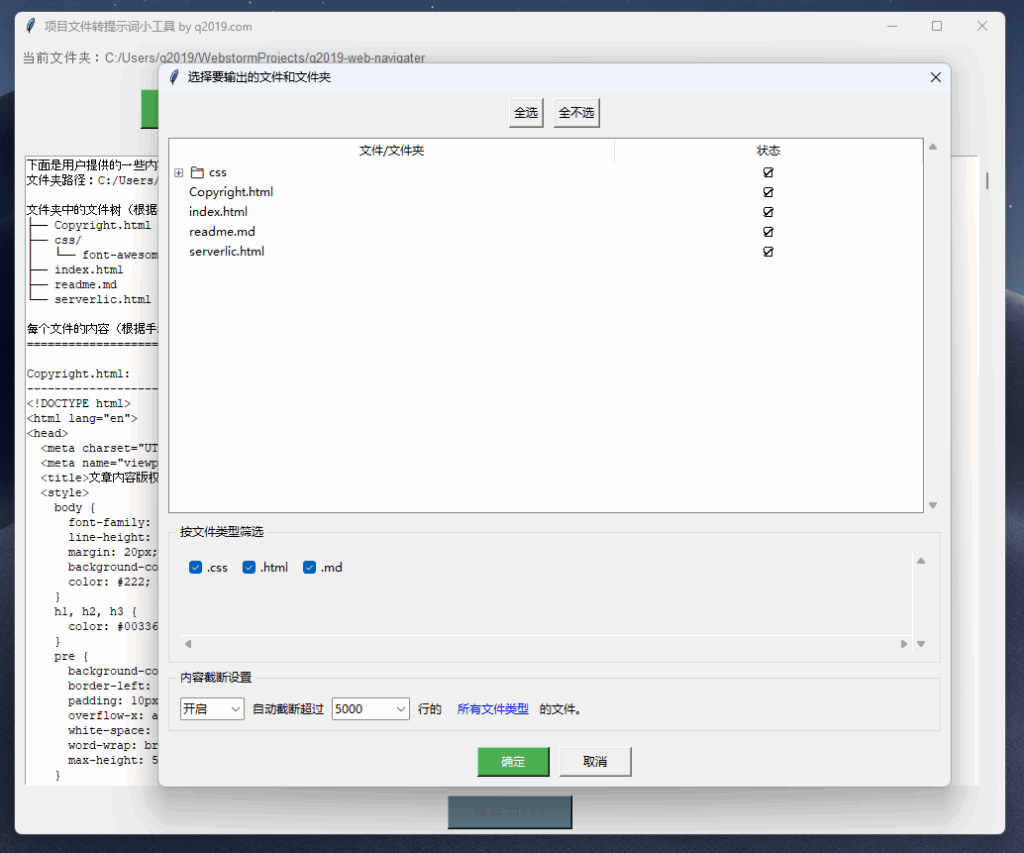Image resolution: width=1024 pixels, height=853 pixels.
Task: Toggle the .md file type checkbox
Action: pyautogui.click(x=310, y=568)
